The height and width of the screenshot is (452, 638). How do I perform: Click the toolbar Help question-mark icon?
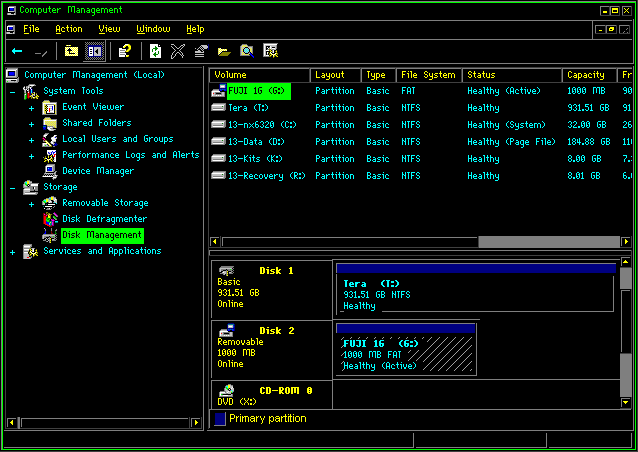pyautogui.click(x=125, y=50)
